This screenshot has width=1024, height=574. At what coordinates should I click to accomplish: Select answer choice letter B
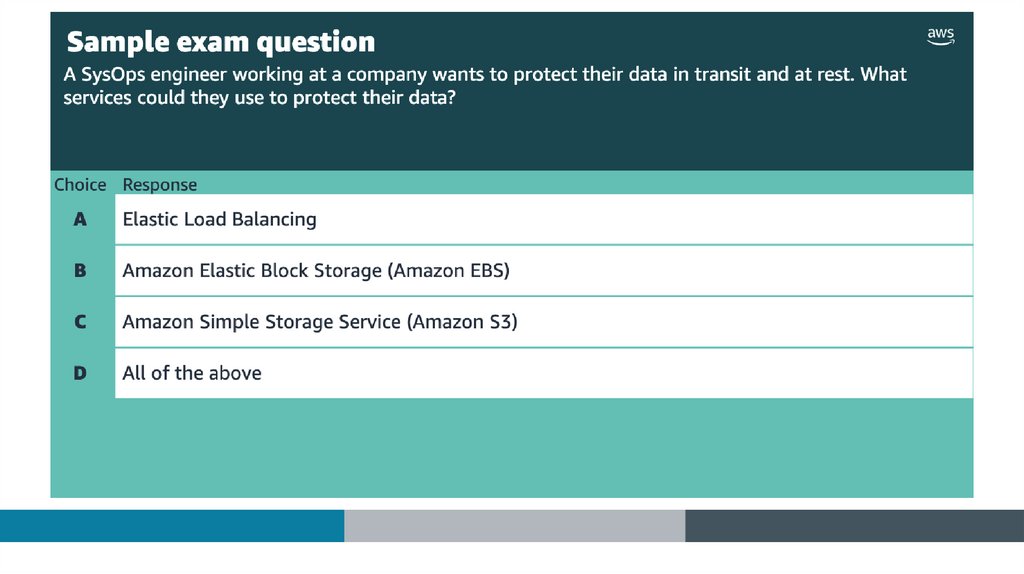[x=80, y=270]
